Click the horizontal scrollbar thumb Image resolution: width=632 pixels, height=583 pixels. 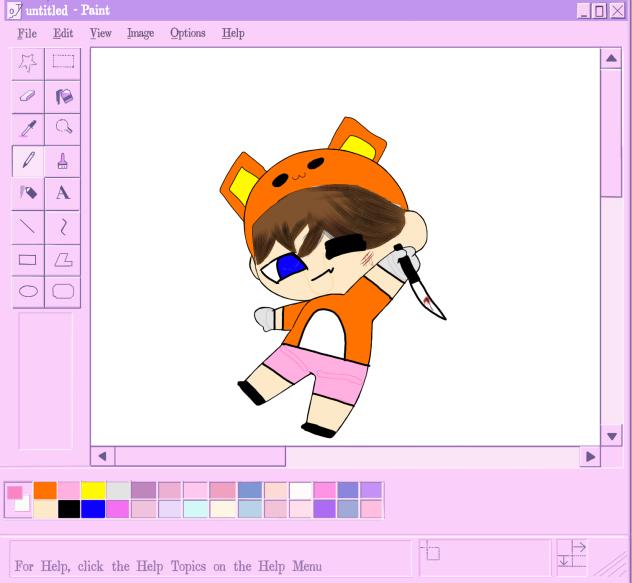coord(200,456)
